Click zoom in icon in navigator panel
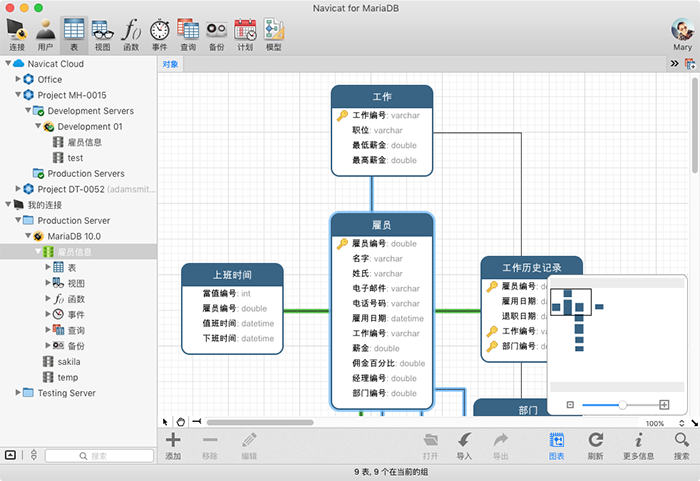 [664, 405]
